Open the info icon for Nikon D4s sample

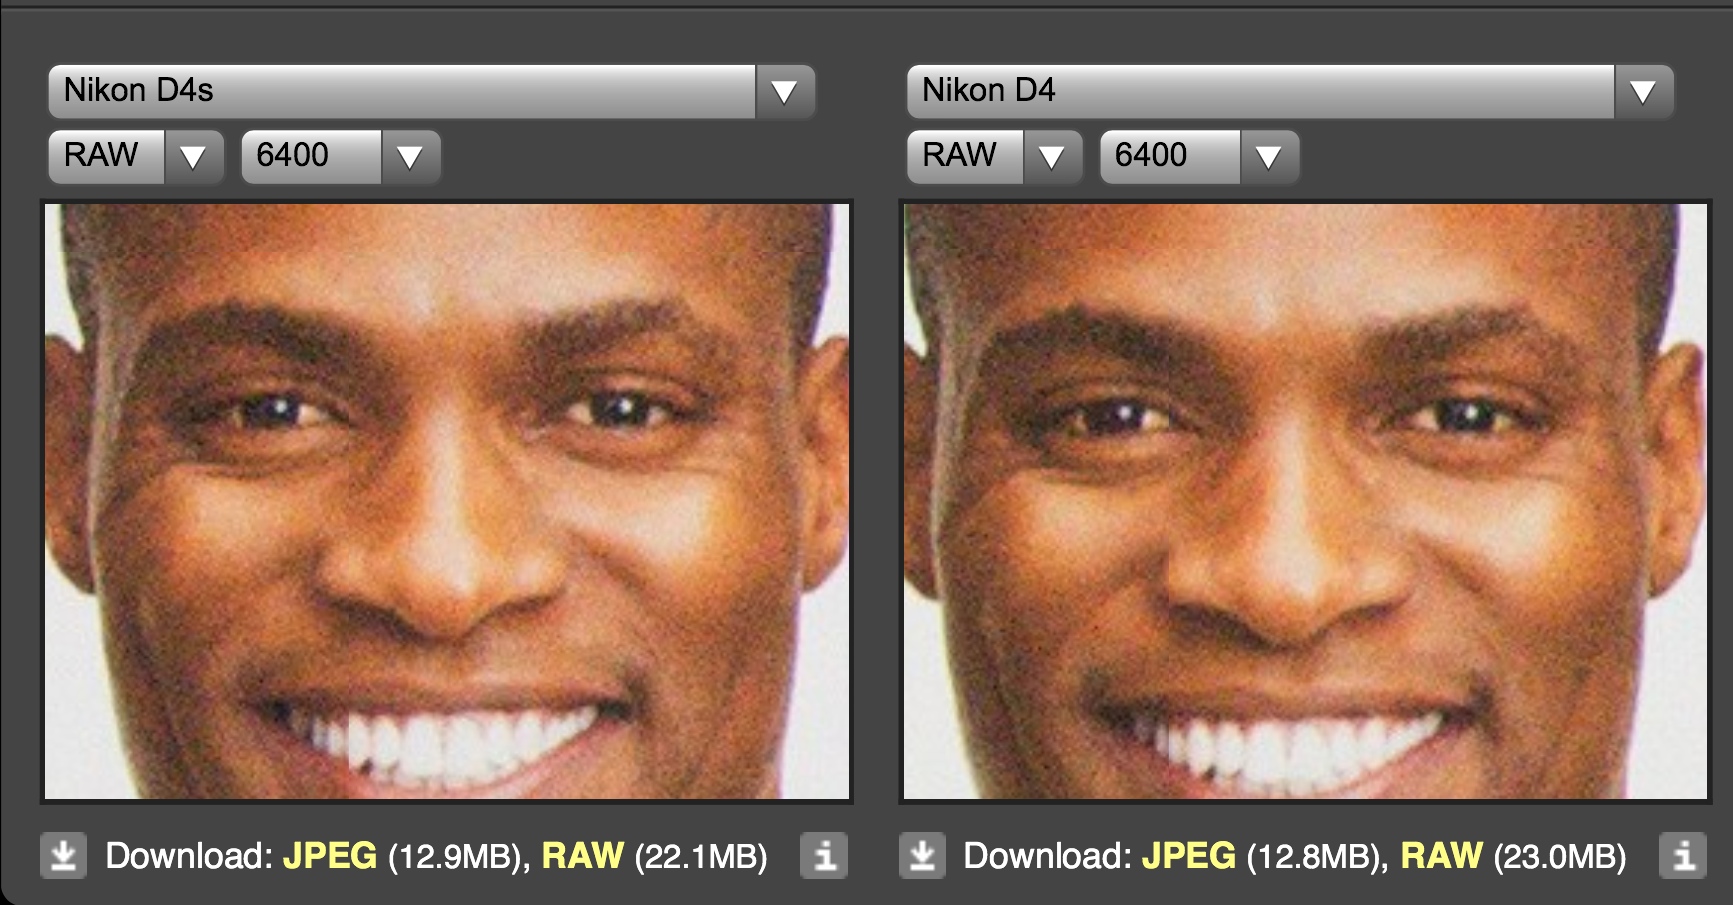(x=824, y=856)
